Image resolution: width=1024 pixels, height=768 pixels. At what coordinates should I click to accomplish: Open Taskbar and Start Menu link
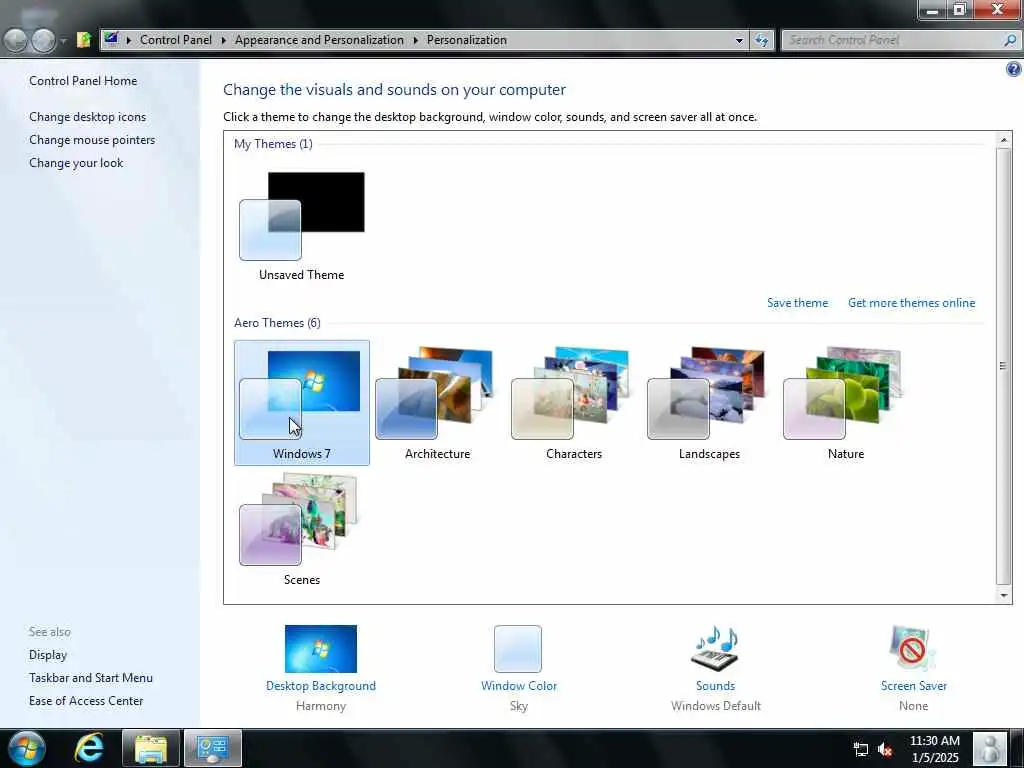(x=91, y=678)
